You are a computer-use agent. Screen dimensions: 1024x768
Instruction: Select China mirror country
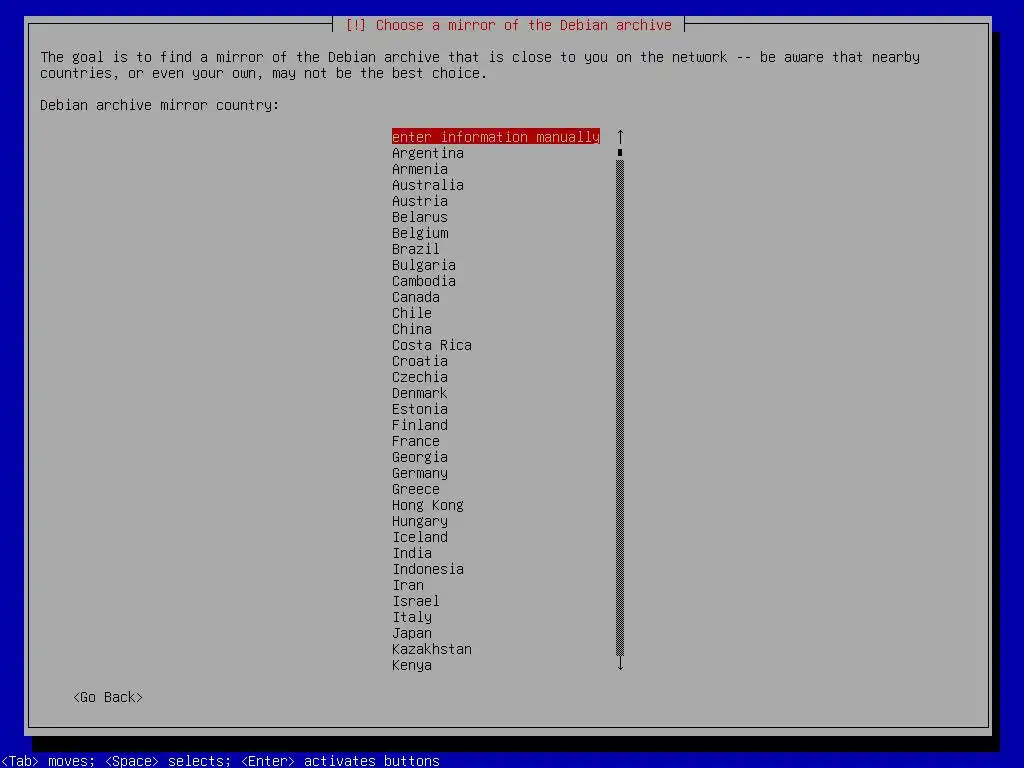pos(411,328)
